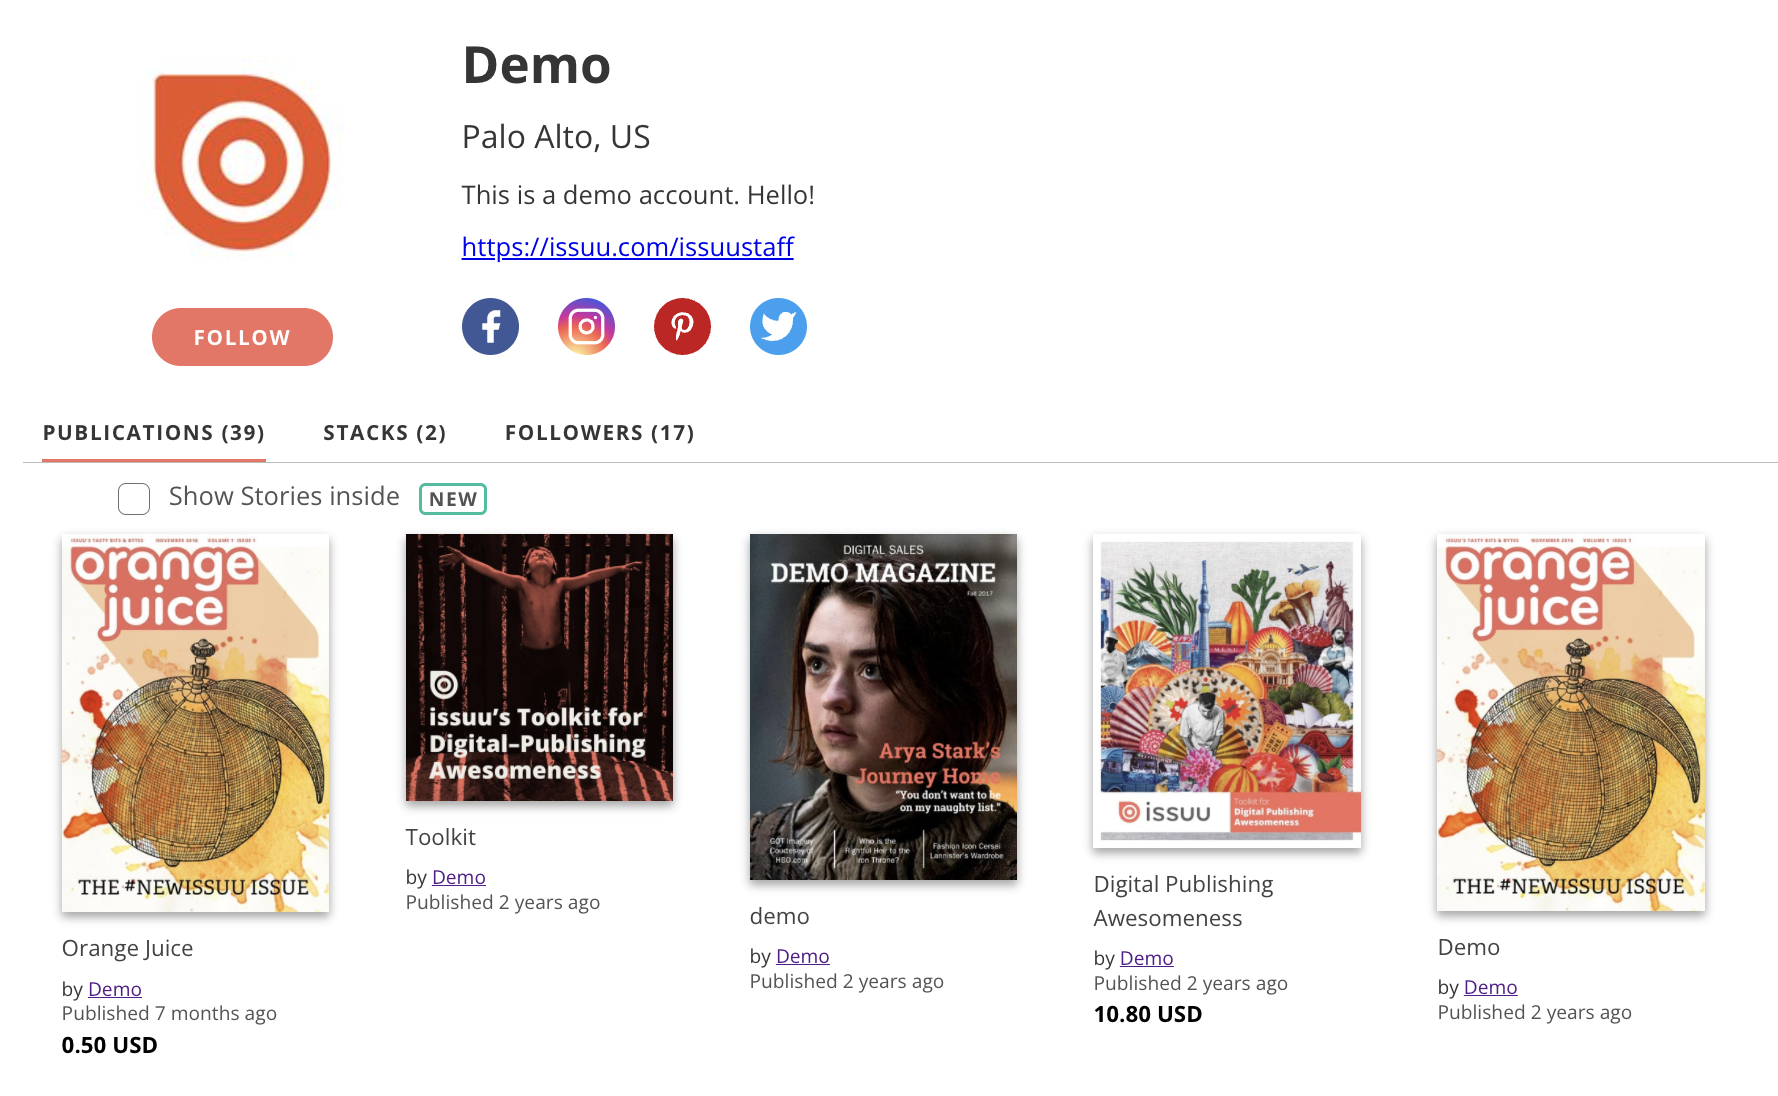Click the 0.50 USD price
The width and height of the screenshot is (1778, 1096).
pos(109,1045)
